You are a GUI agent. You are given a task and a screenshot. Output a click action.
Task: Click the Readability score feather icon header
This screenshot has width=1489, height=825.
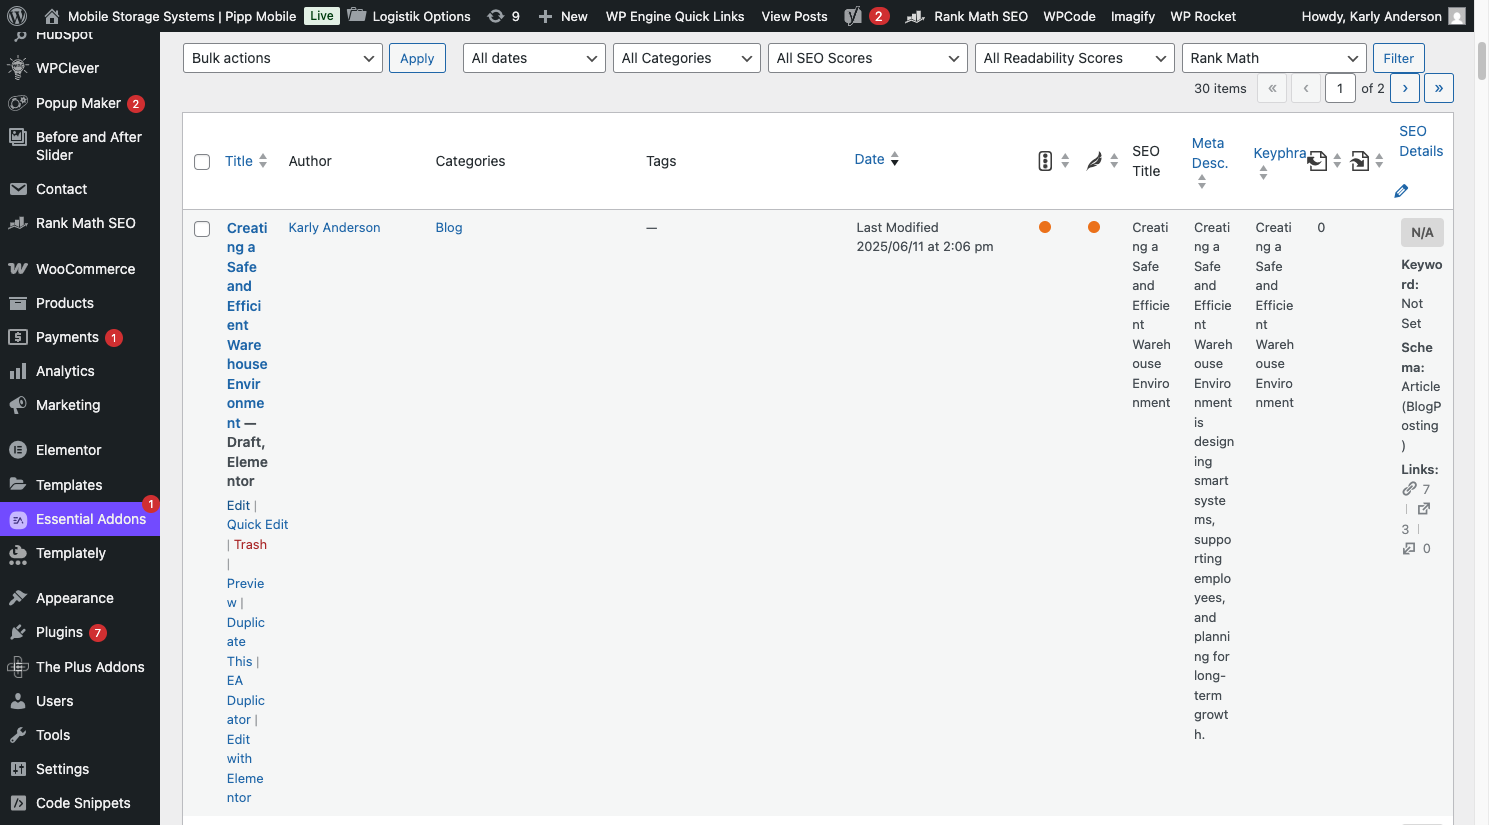coord(1094,161)
